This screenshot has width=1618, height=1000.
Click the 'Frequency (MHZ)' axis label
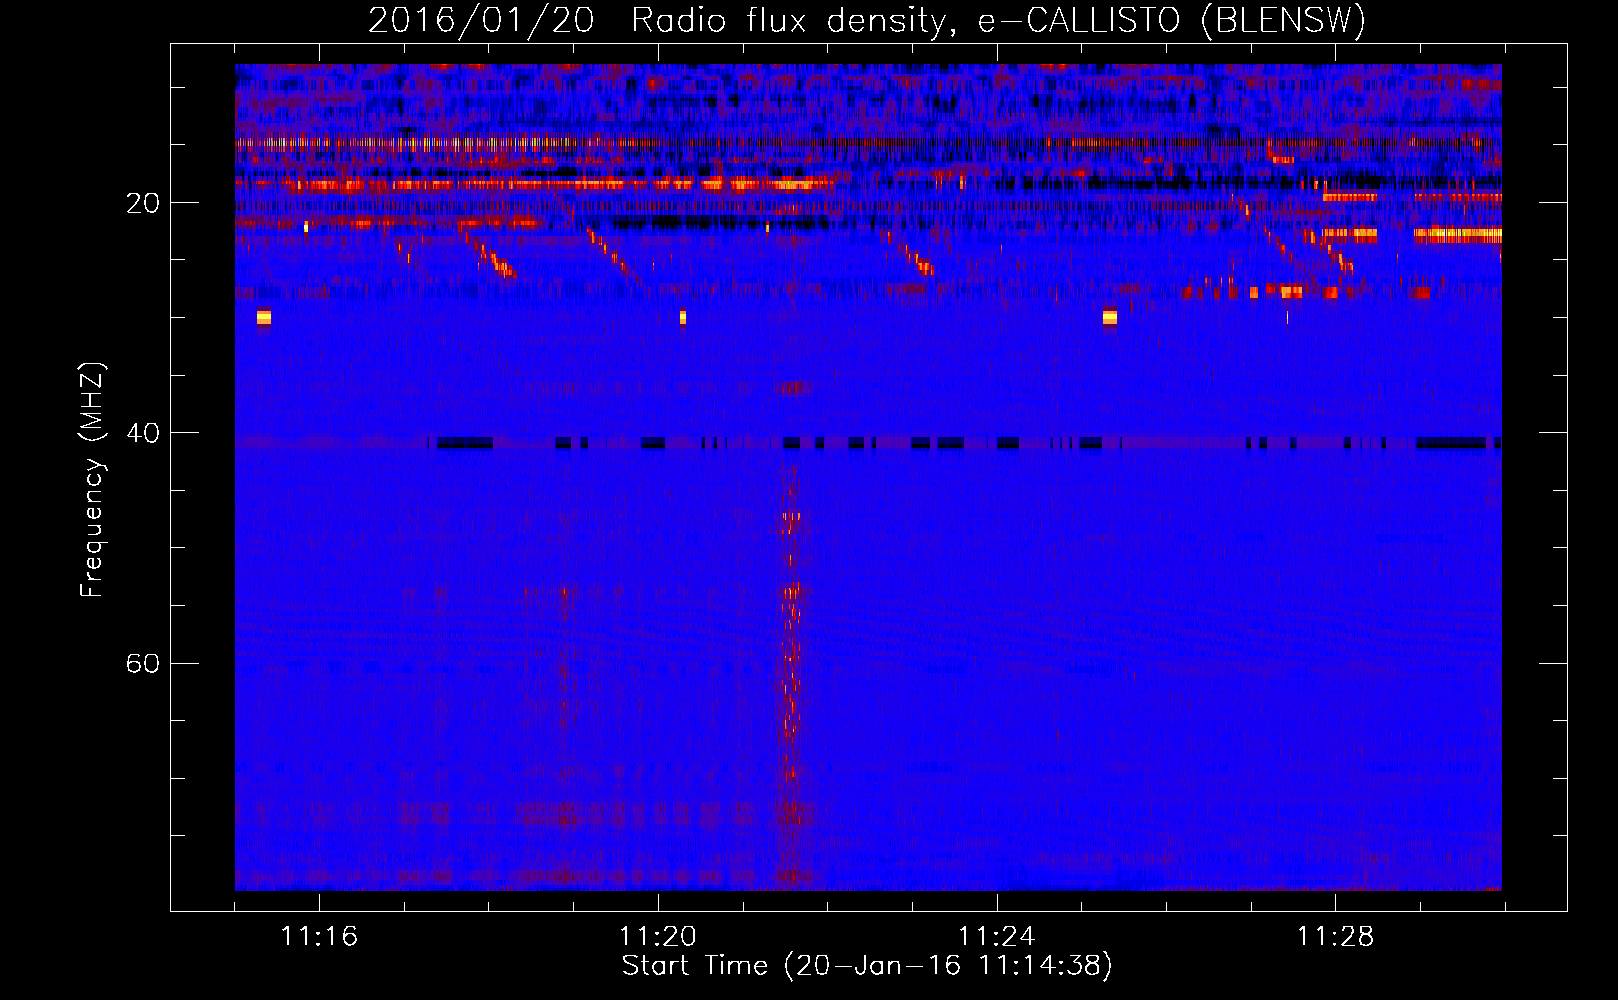coord(91,480)
